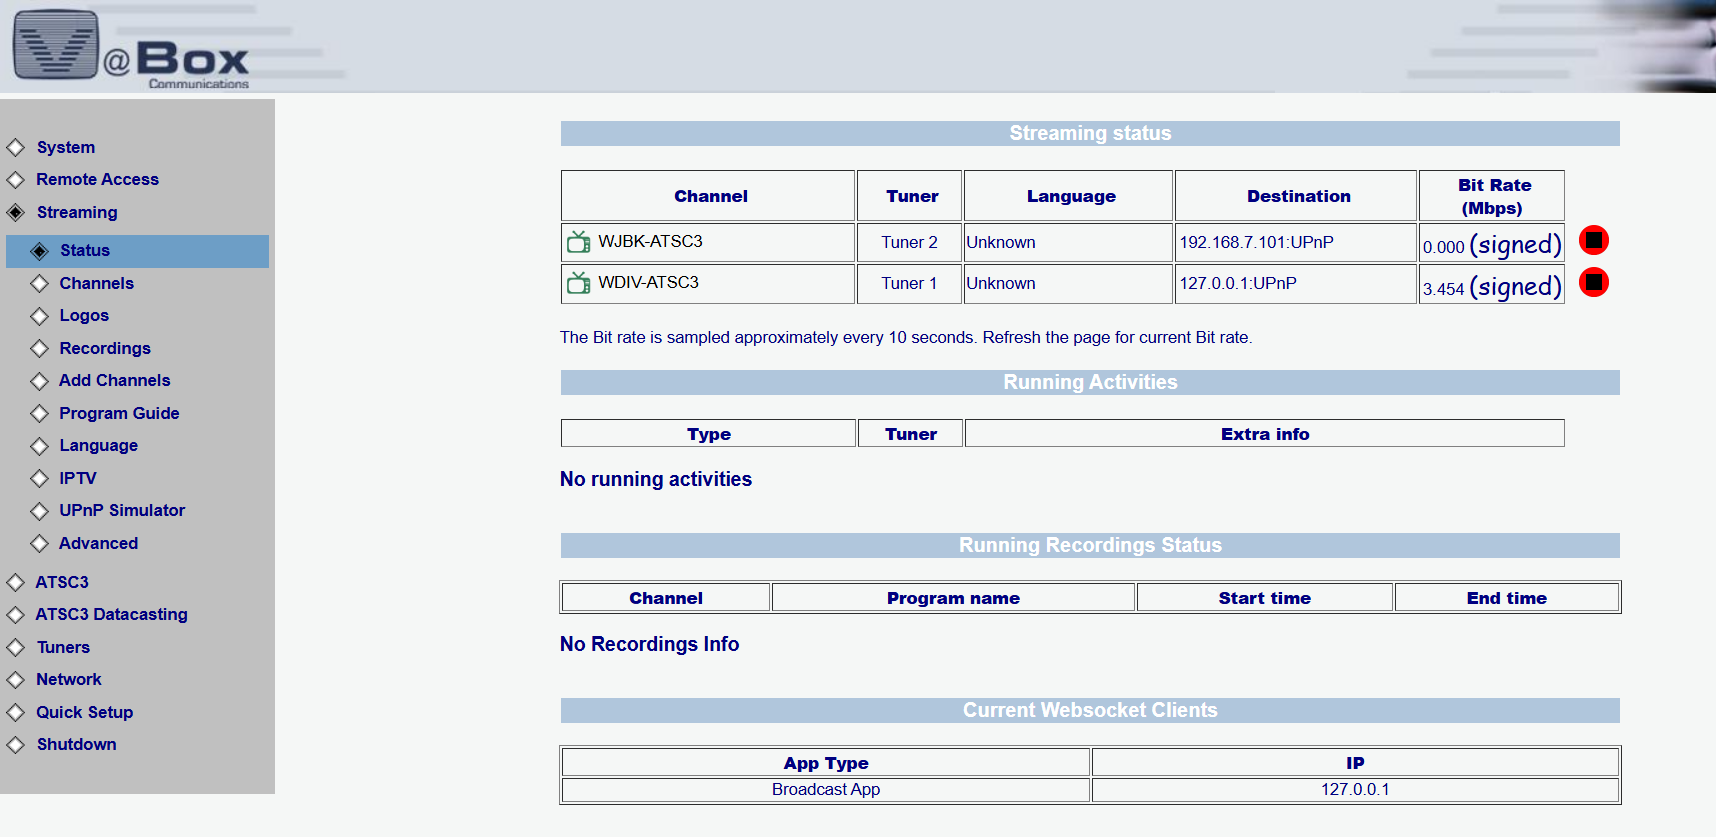
Task: Open the Recordings page
Action: (x=105, y=348)
